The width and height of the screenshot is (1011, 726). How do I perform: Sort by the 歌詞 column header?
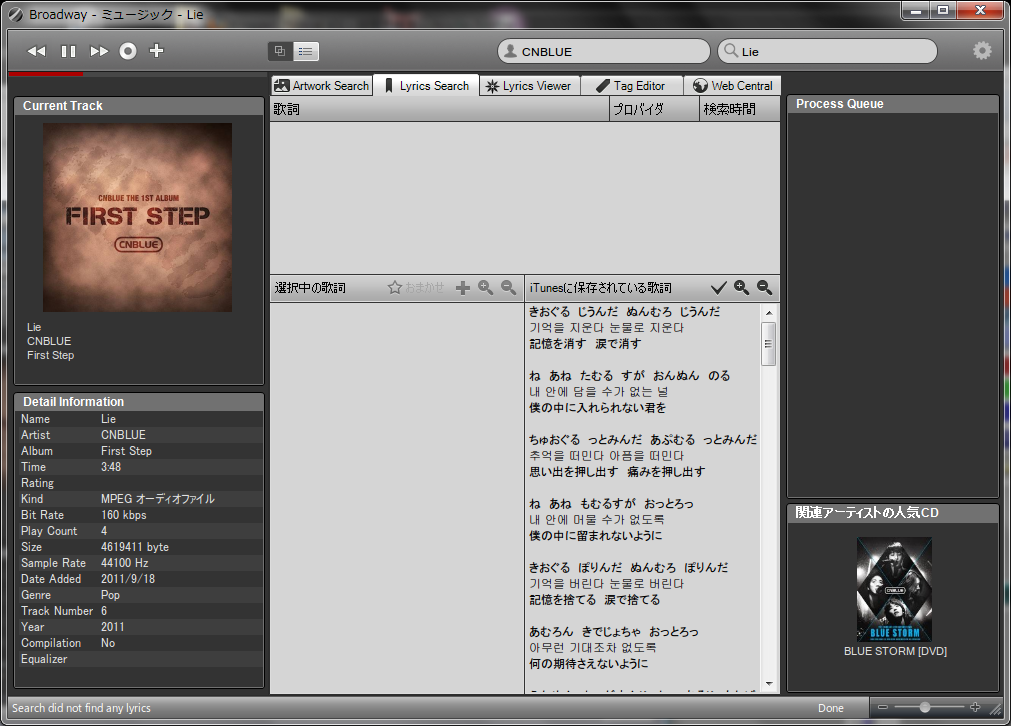click(439, 109)
